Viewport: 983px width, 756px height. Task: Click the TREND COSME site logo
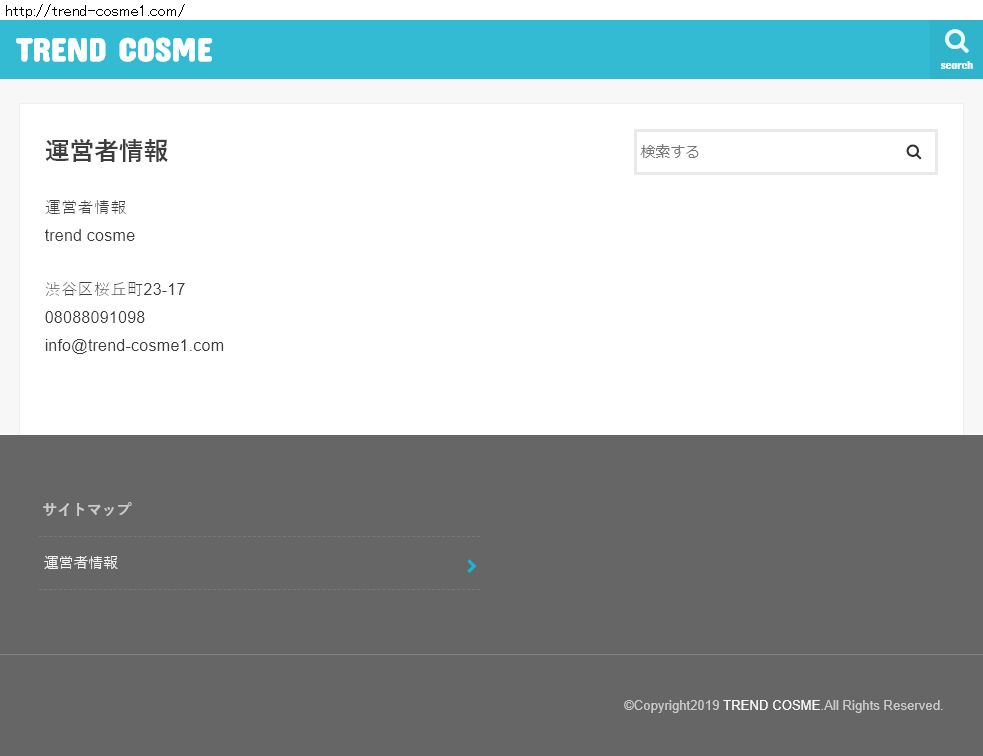point(114,50)
